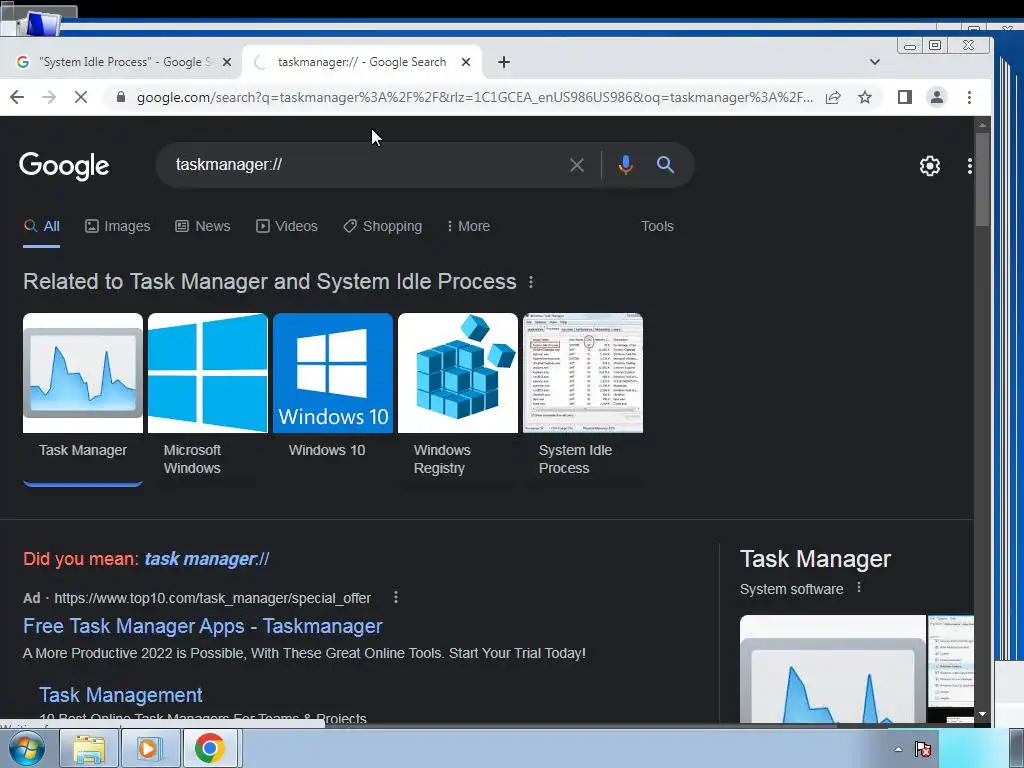
Task: Switch to News results
Action: pos(202,226)
